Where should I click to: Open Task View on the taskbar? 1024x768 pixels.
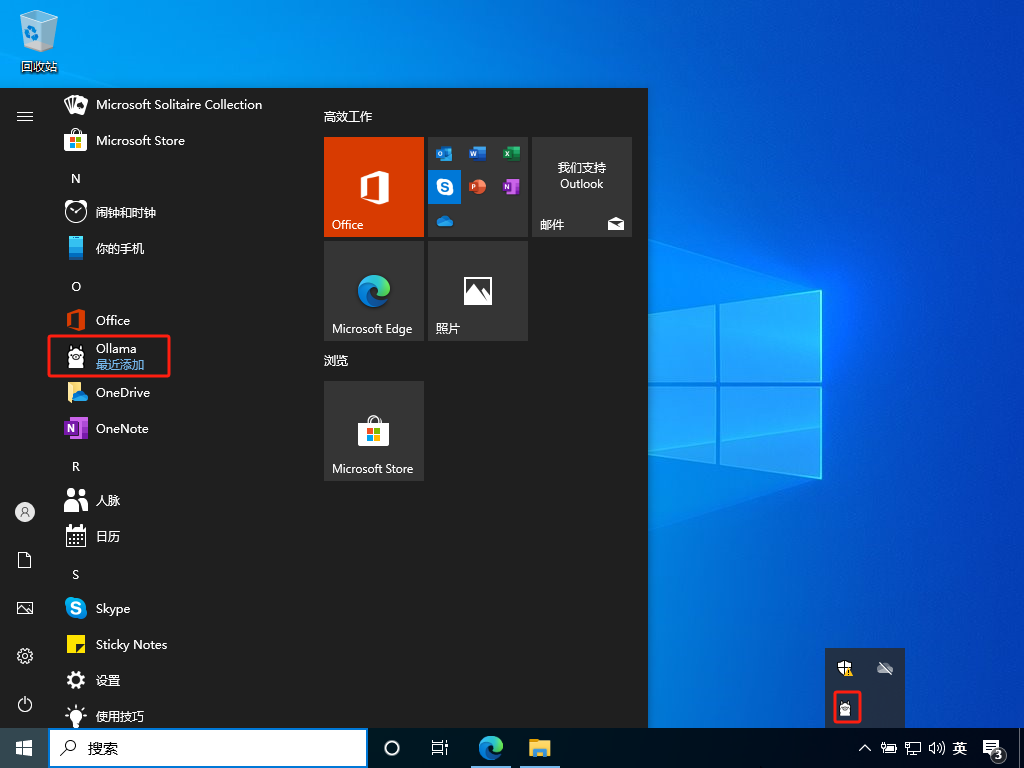pos(440,748)
